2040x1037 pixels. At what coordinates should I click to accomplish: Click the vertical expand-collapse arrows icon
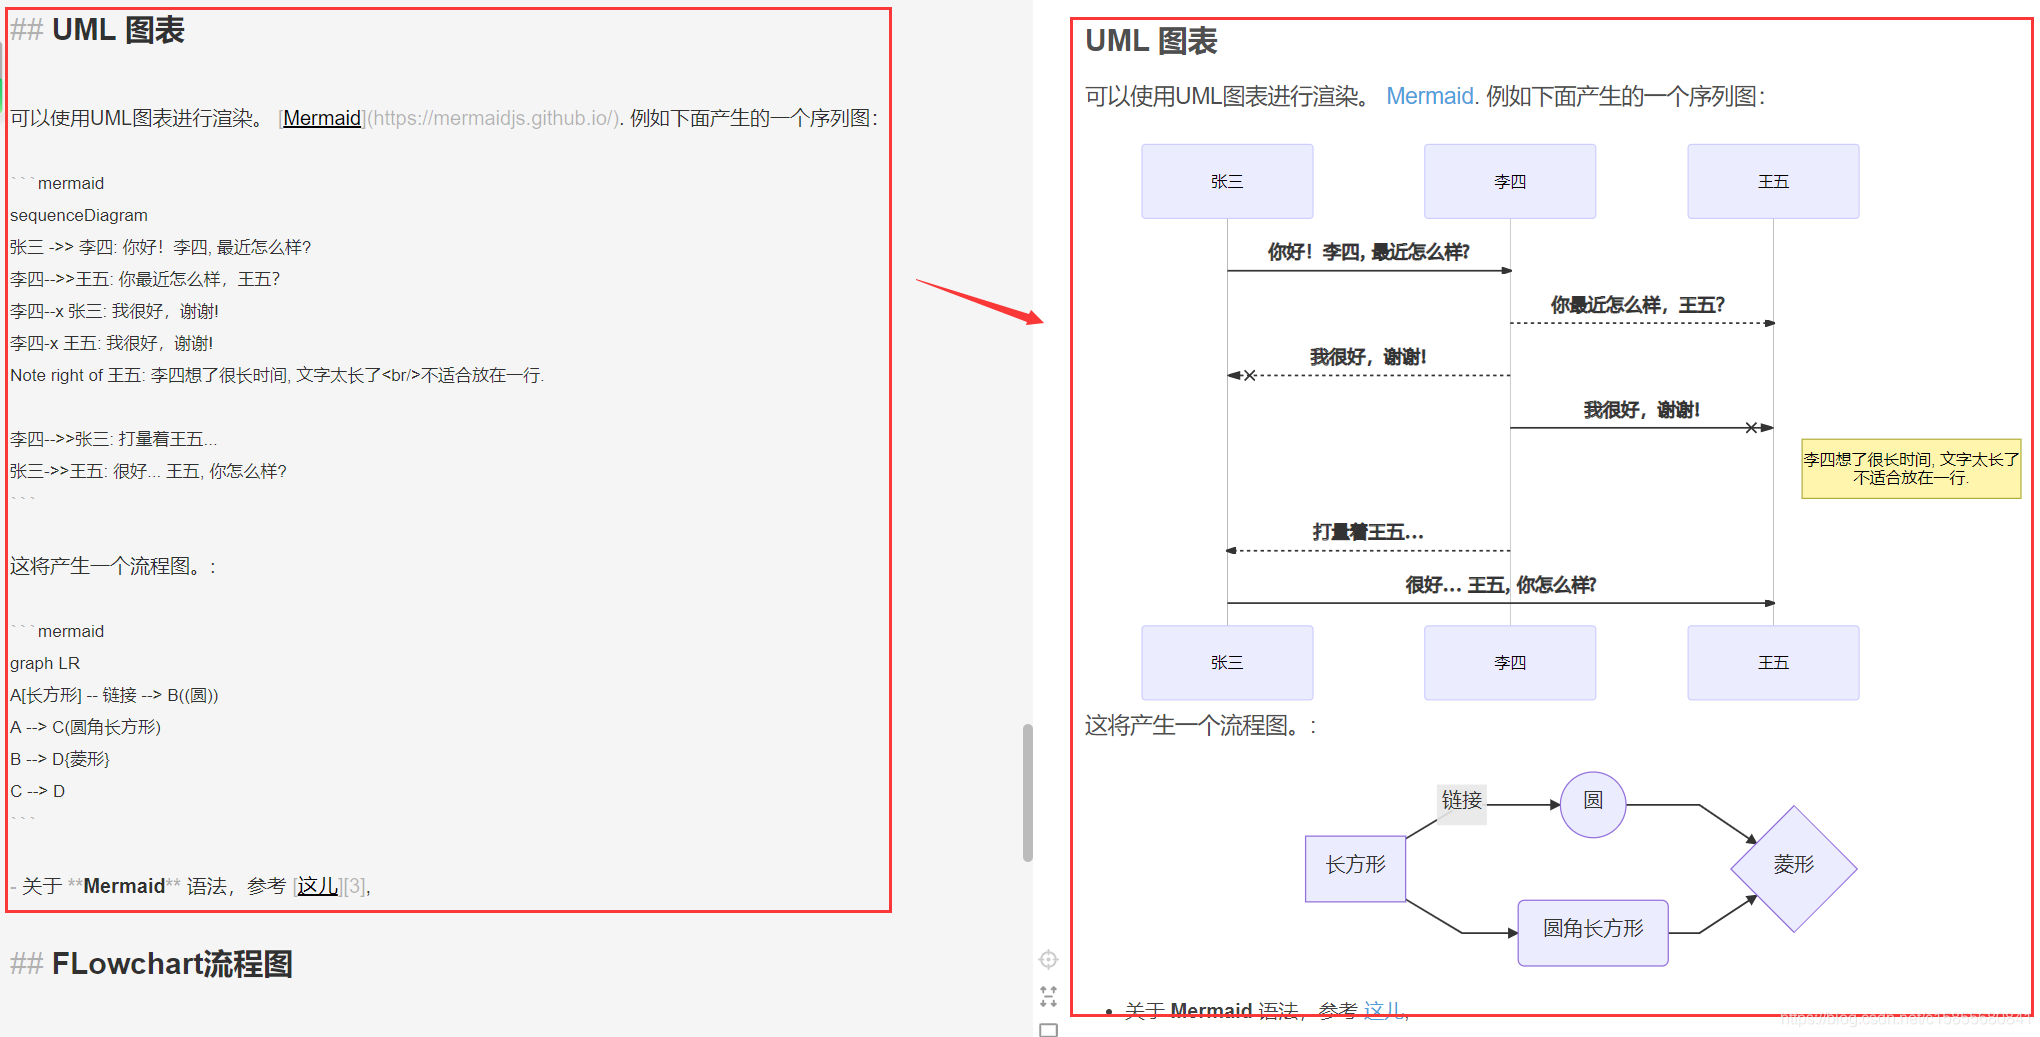tap(1048, 996)
